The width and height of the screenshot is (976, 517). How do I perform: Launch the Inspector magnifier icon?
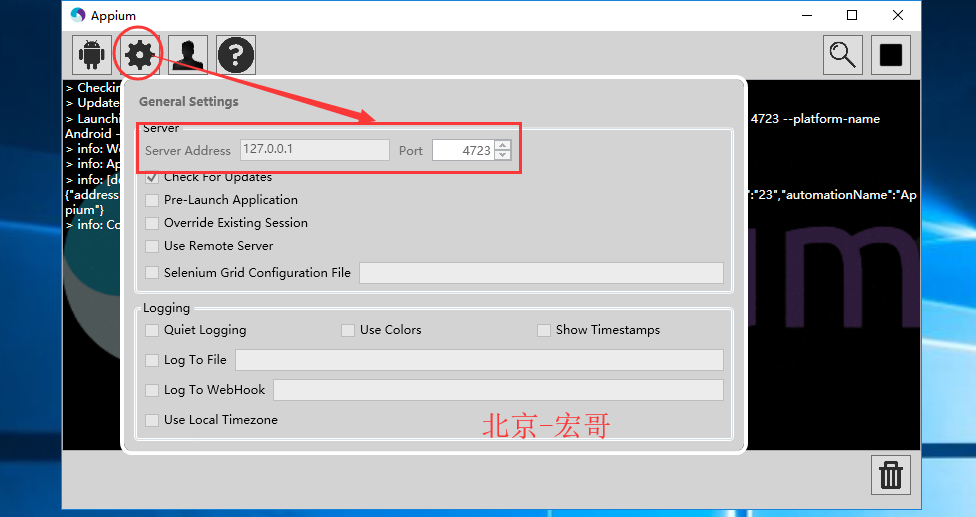pos(843,55)
